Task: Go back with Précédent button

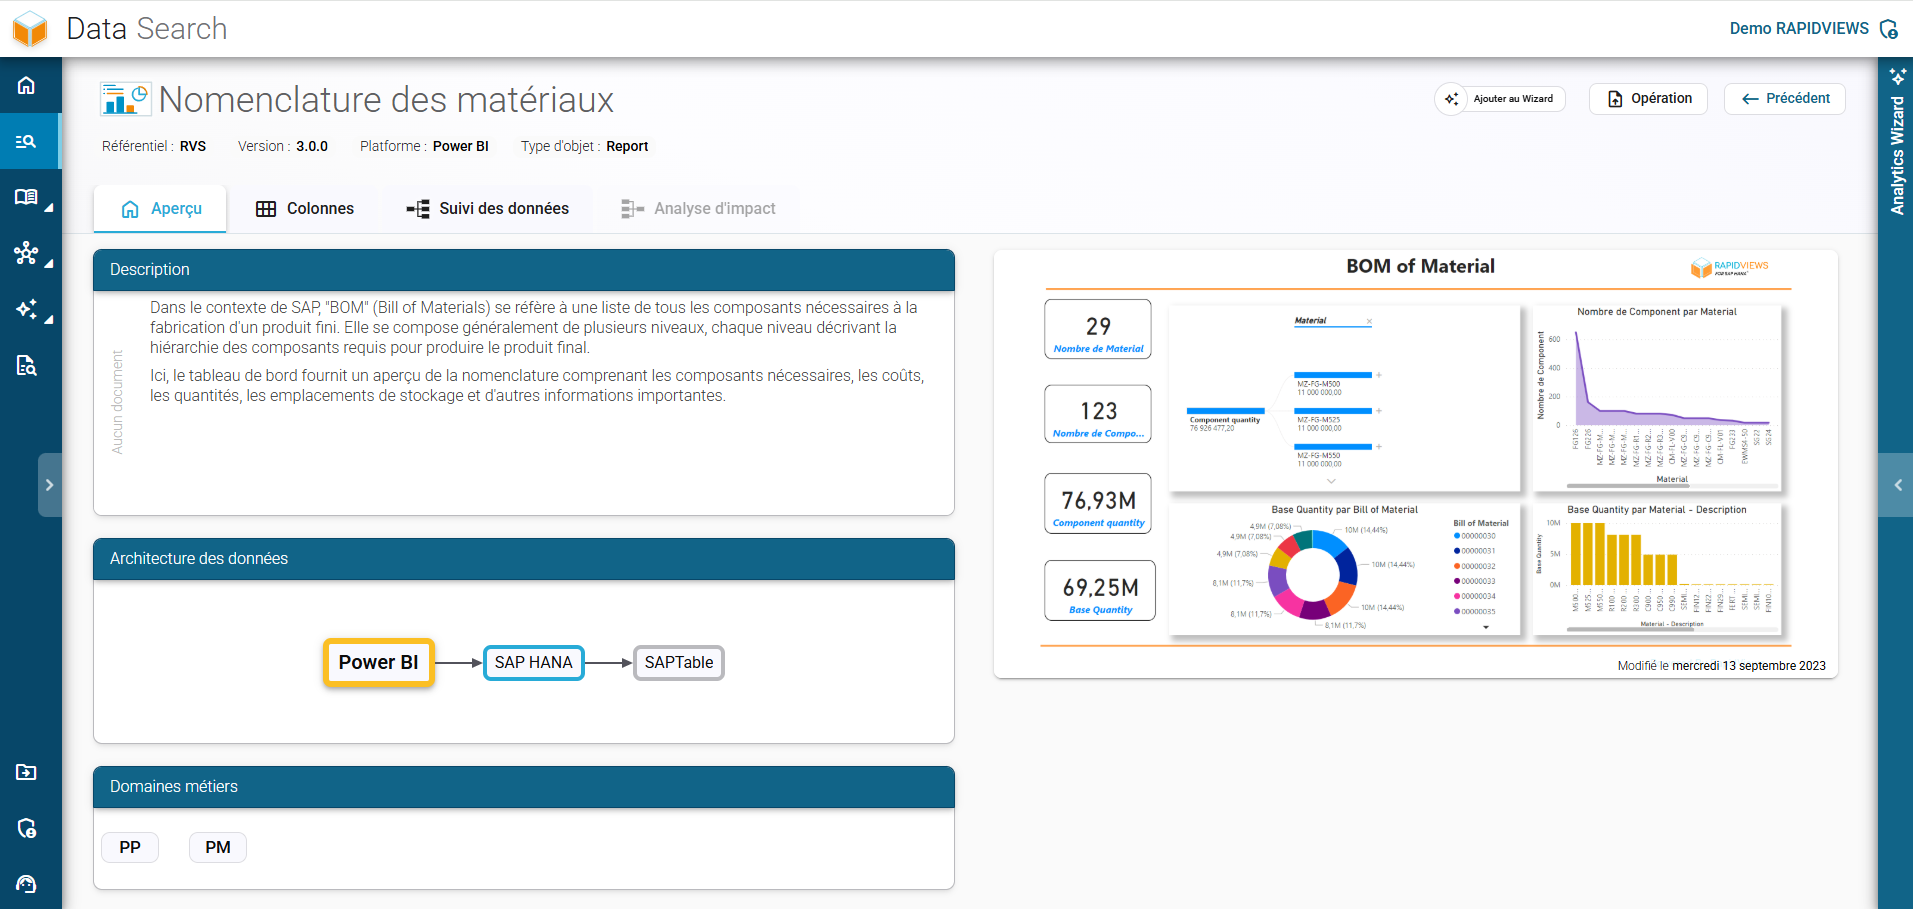Action: pyautogui.click(x=1785, y=99)
